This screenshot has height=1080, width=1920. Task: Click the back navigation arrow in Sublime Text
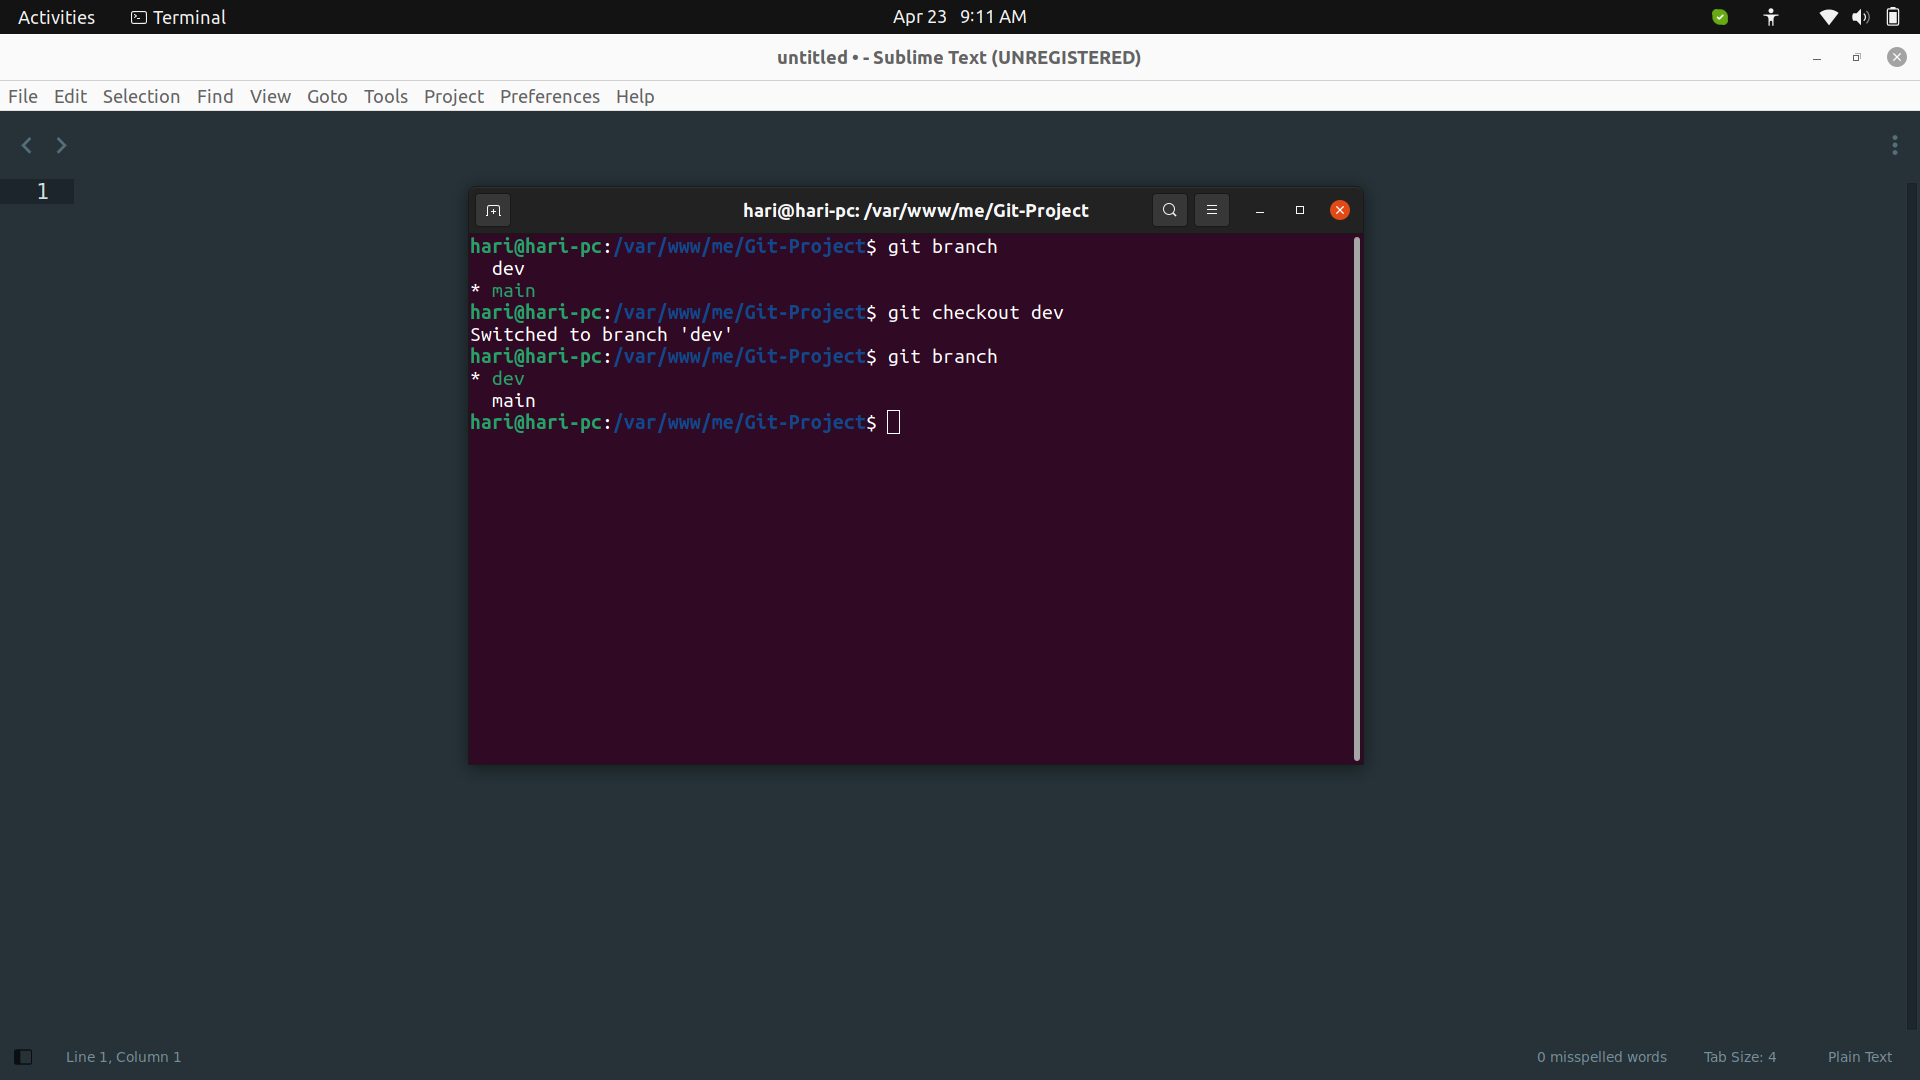[x=25, y=145]
